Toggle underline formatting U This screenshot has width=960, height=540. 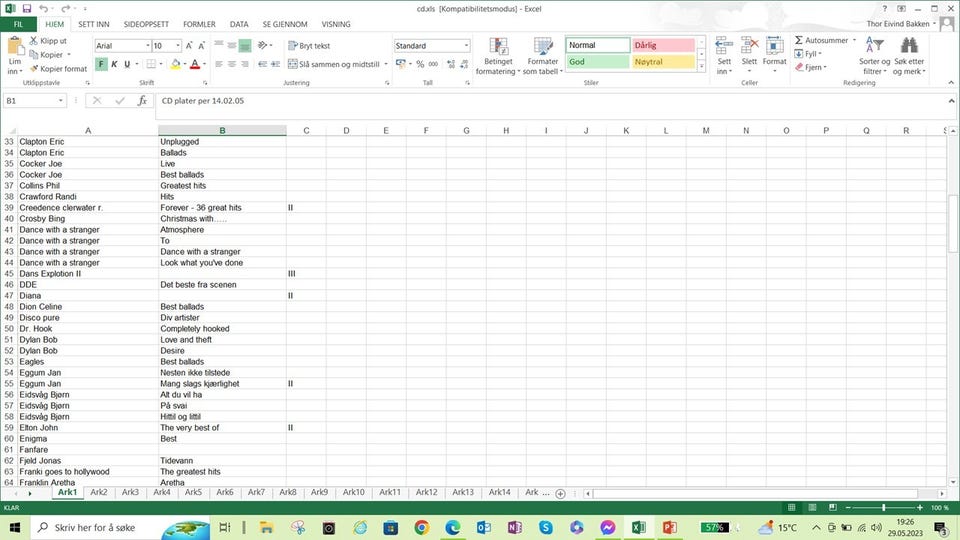[127, 64]
